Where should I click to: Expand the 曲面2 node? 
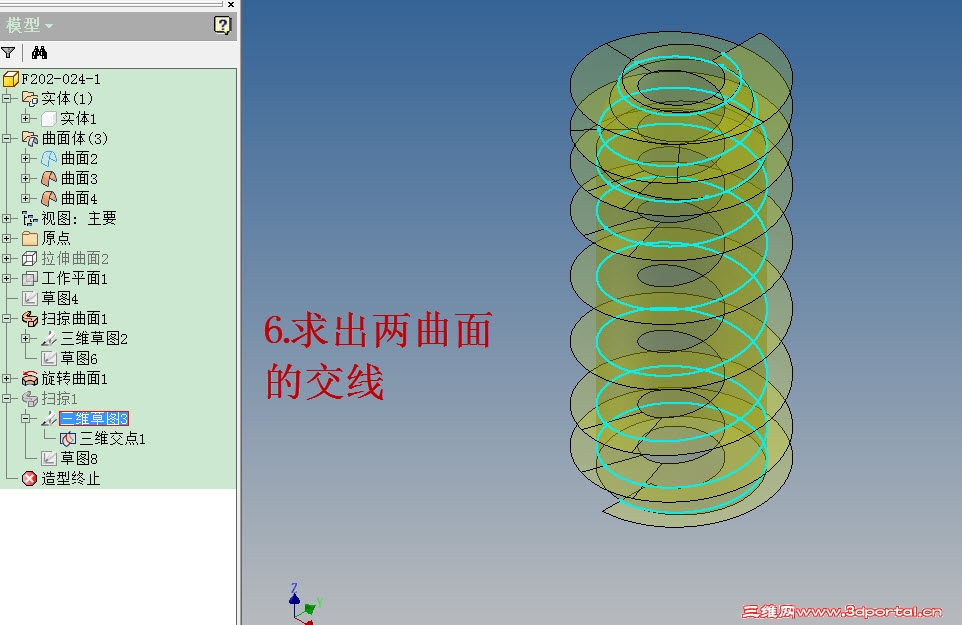(x=25, y=158)
